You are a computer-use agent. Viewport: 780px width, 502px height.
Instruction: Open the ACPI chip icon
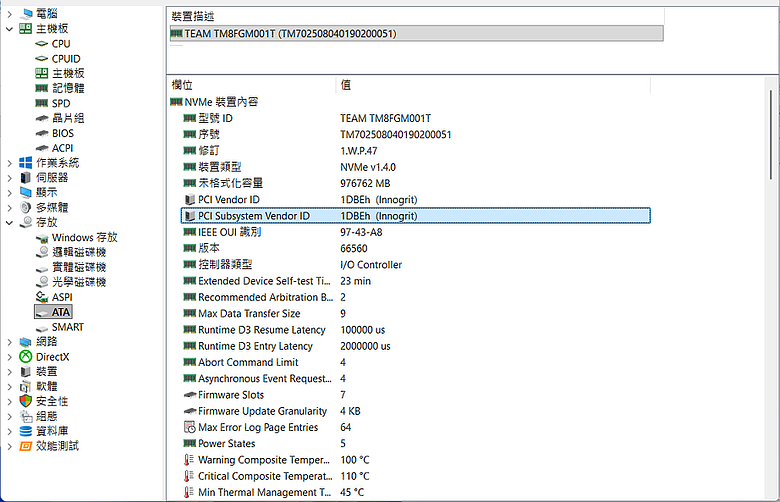42,148
